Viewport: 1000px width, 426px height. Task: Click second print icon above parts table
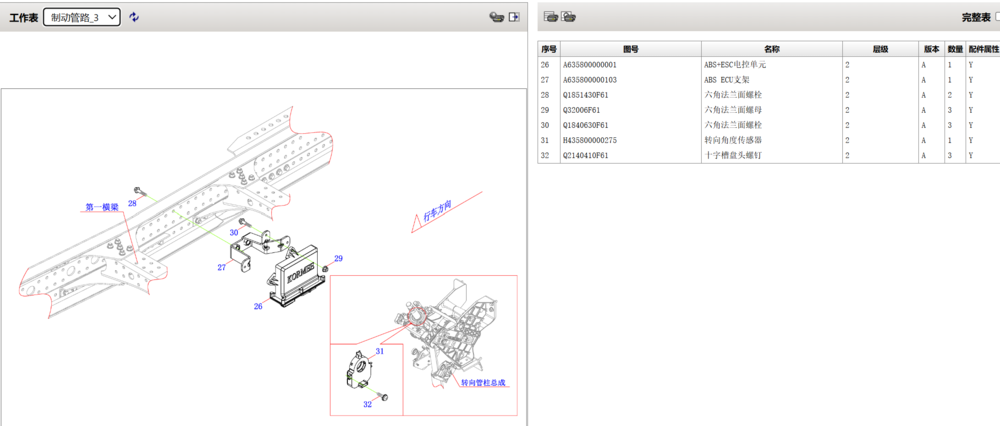[x=568, y=17]
